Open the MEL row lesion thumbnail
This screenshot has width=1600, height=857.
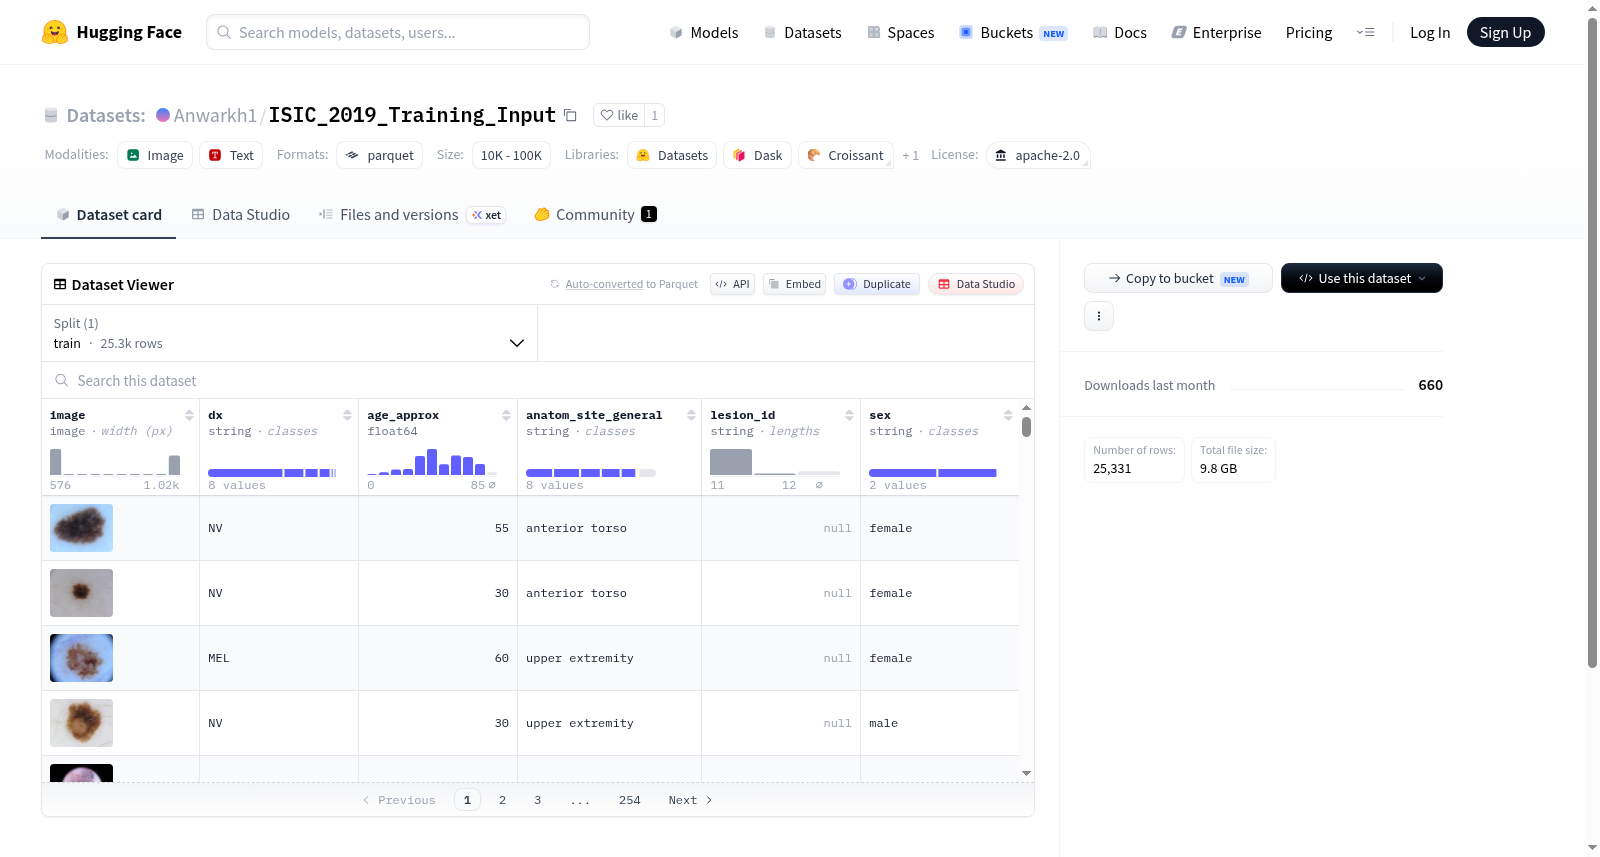81,658
